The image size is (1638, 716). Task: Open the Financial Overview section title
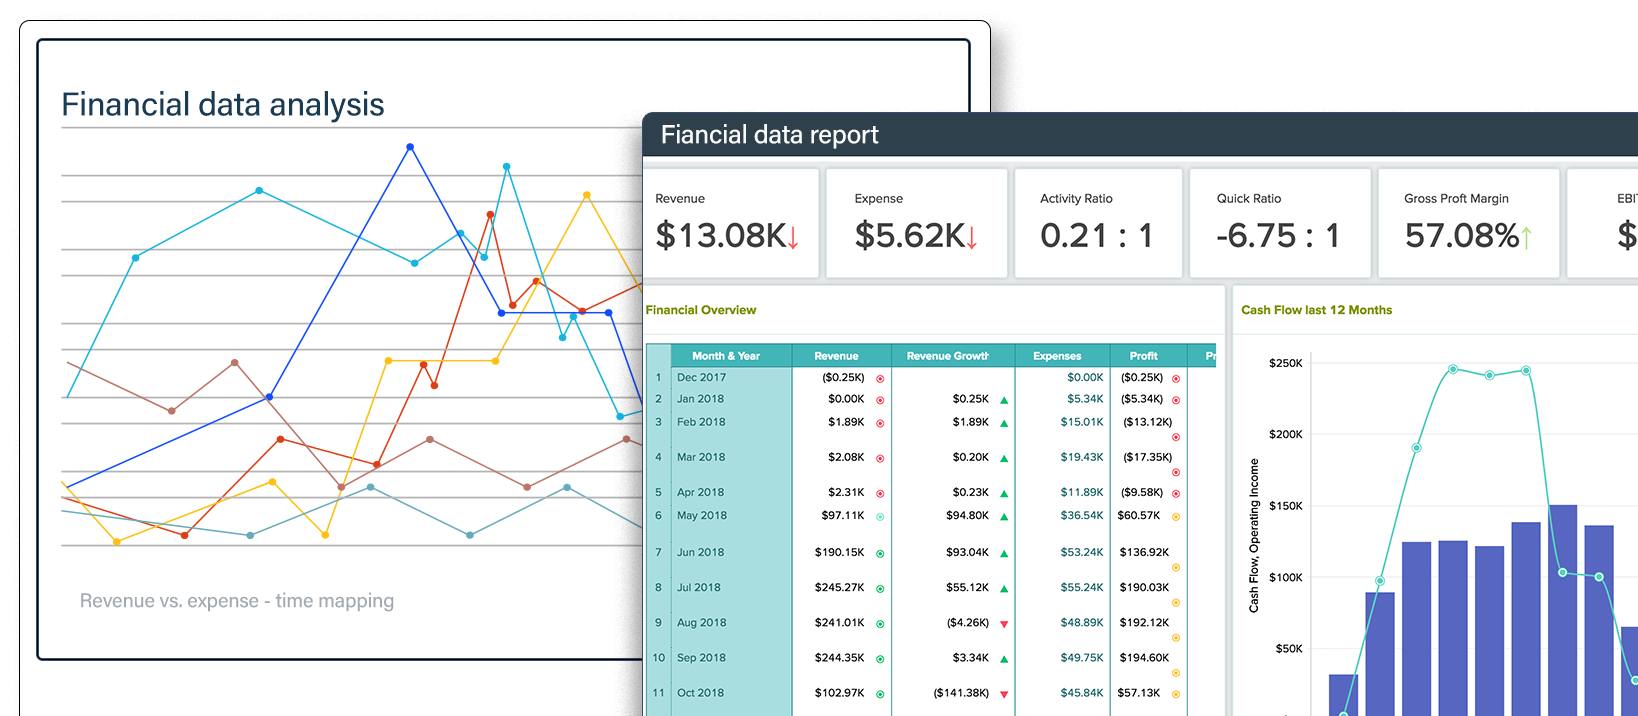701,310
